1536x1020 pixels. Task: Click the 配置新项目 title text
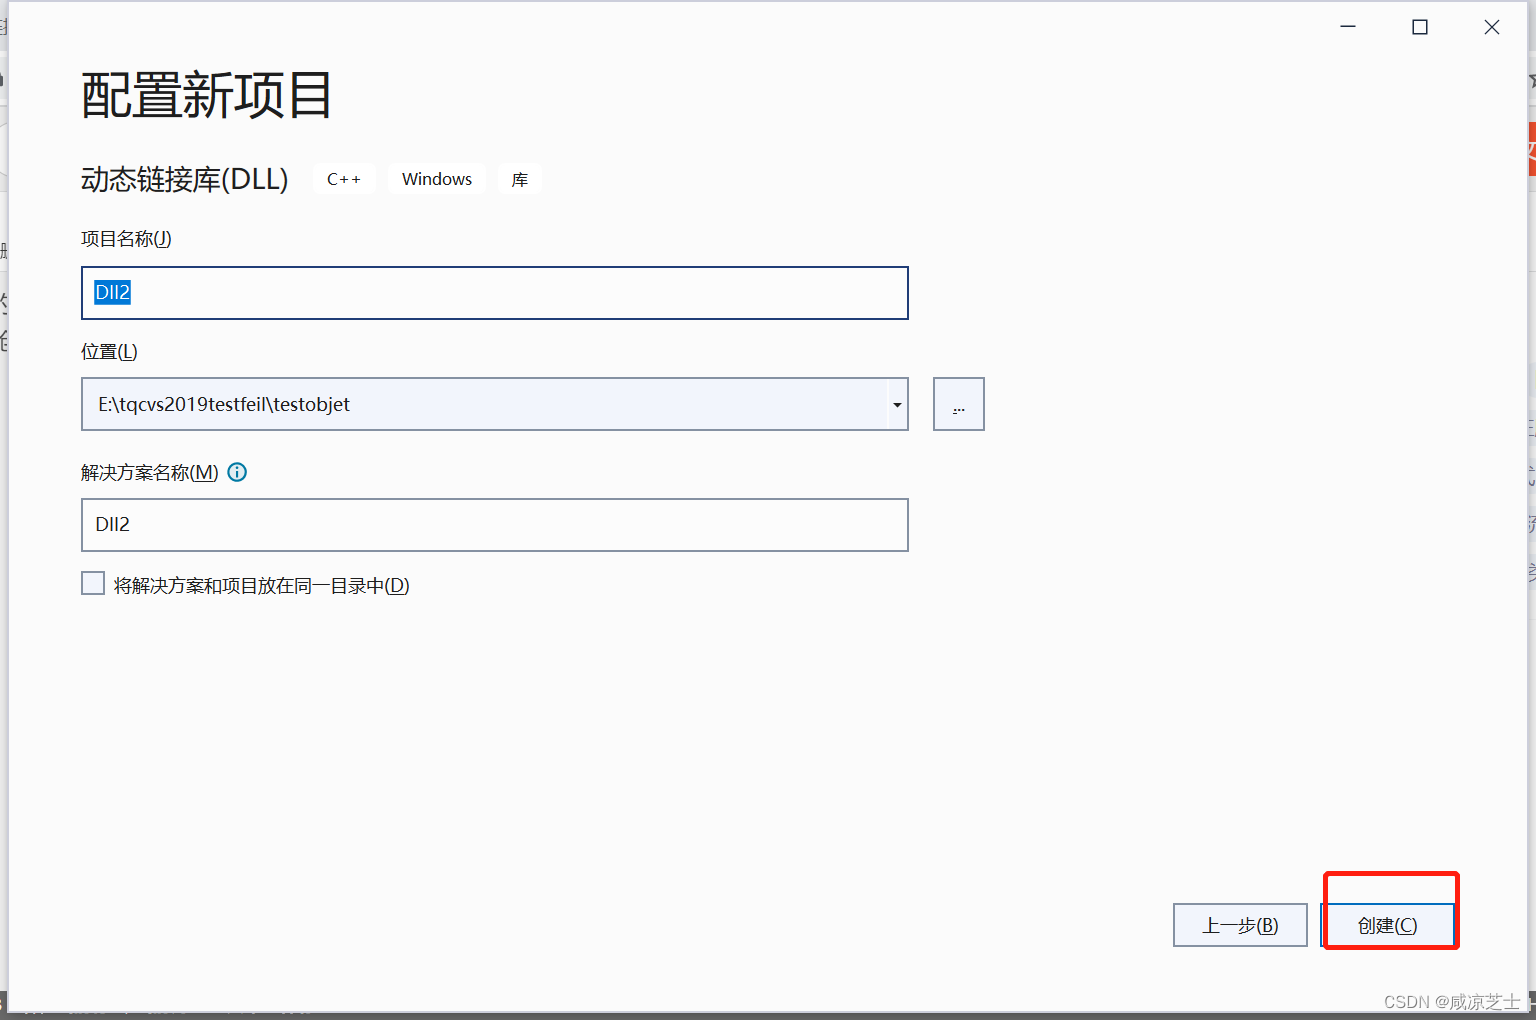point(206,95)
